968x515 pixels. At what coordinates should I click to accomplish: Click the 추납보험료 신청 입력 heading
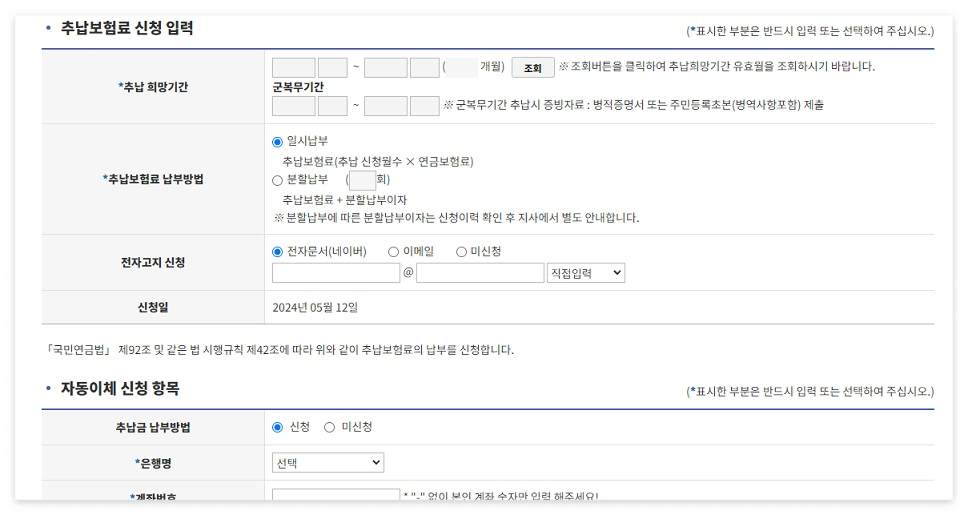pyautogui.click(x=127, y=28)
